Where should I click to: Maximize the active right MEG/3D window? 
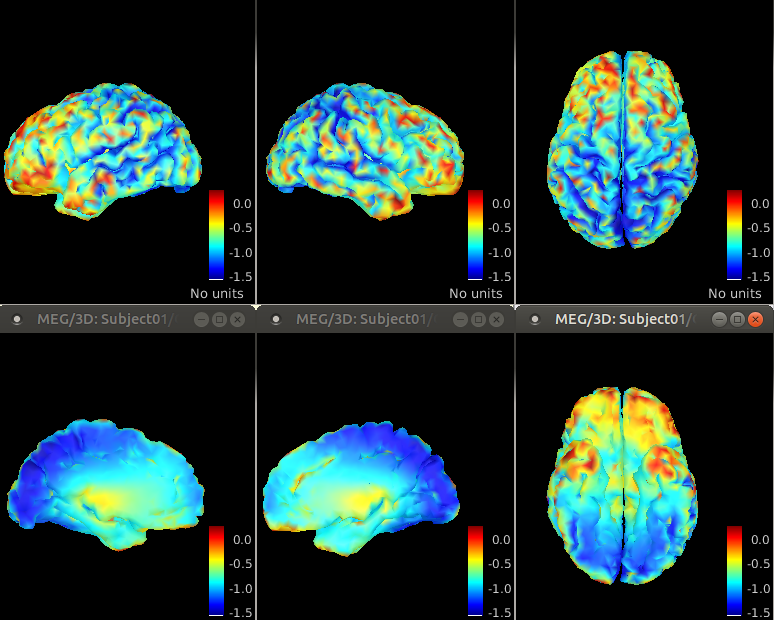[x=737, y=319]
